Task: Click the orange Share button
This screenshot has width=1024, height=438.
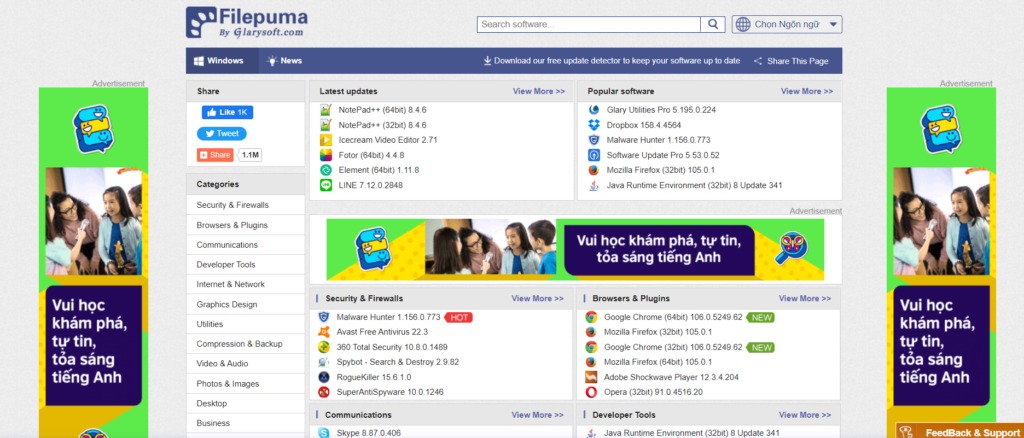Action: point(216,155)
